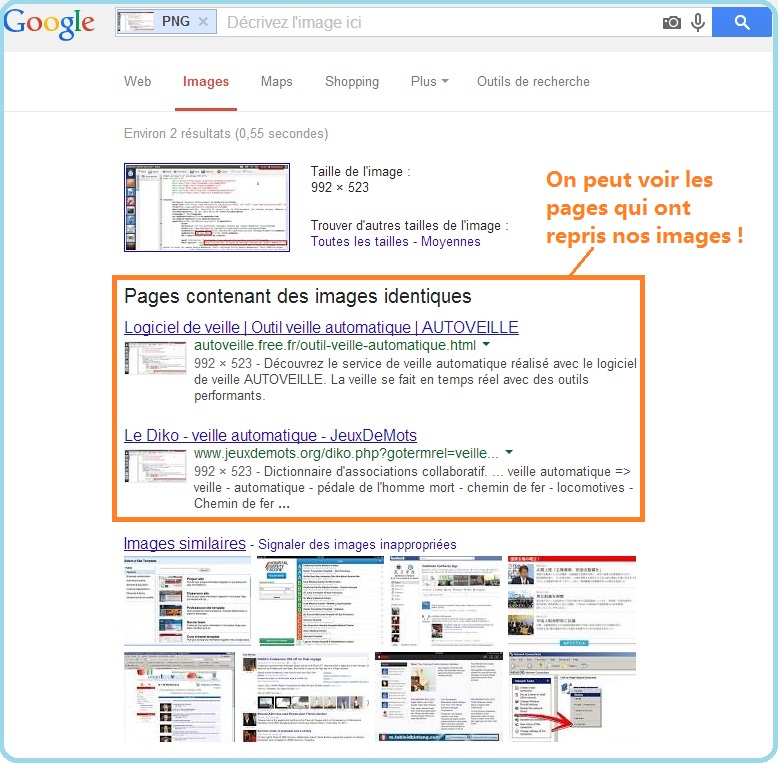Screen dimensions: 778x763
Task: Click the Moyennes size link
Action: pos(450,241)
